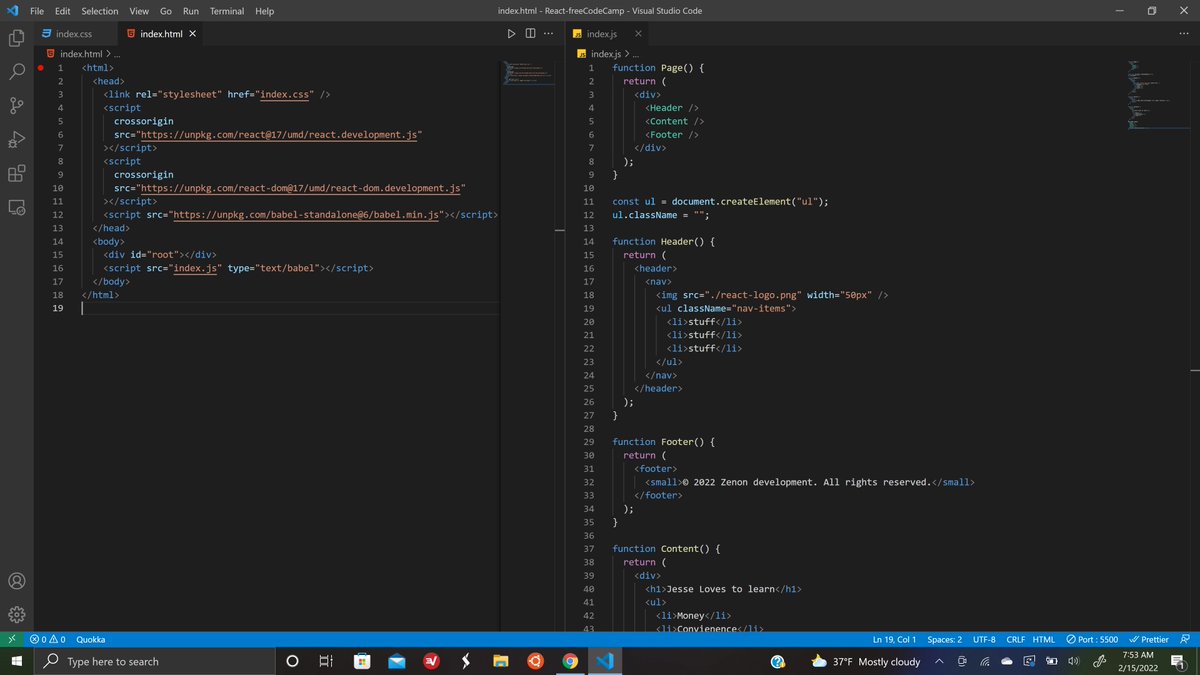Open the Terminal menu
This screenshot has width=1200, height=675.
[227, 11]
